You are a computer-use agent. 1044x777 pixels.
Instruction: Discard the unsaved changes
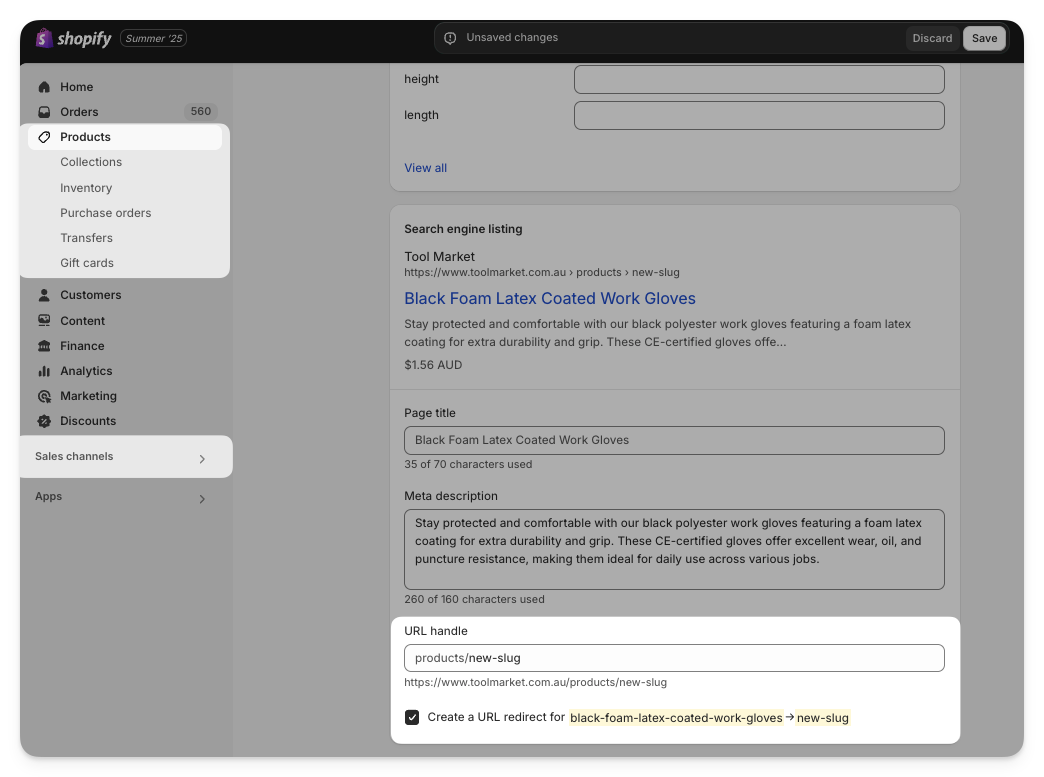pyautogui.click(x=932, y=38)
